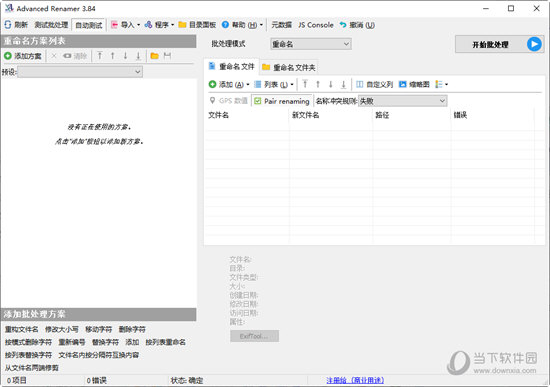550x387 pixels.
Task: Expand the 批处理模式 batch mode dropdown
Action: pos(311,44)
